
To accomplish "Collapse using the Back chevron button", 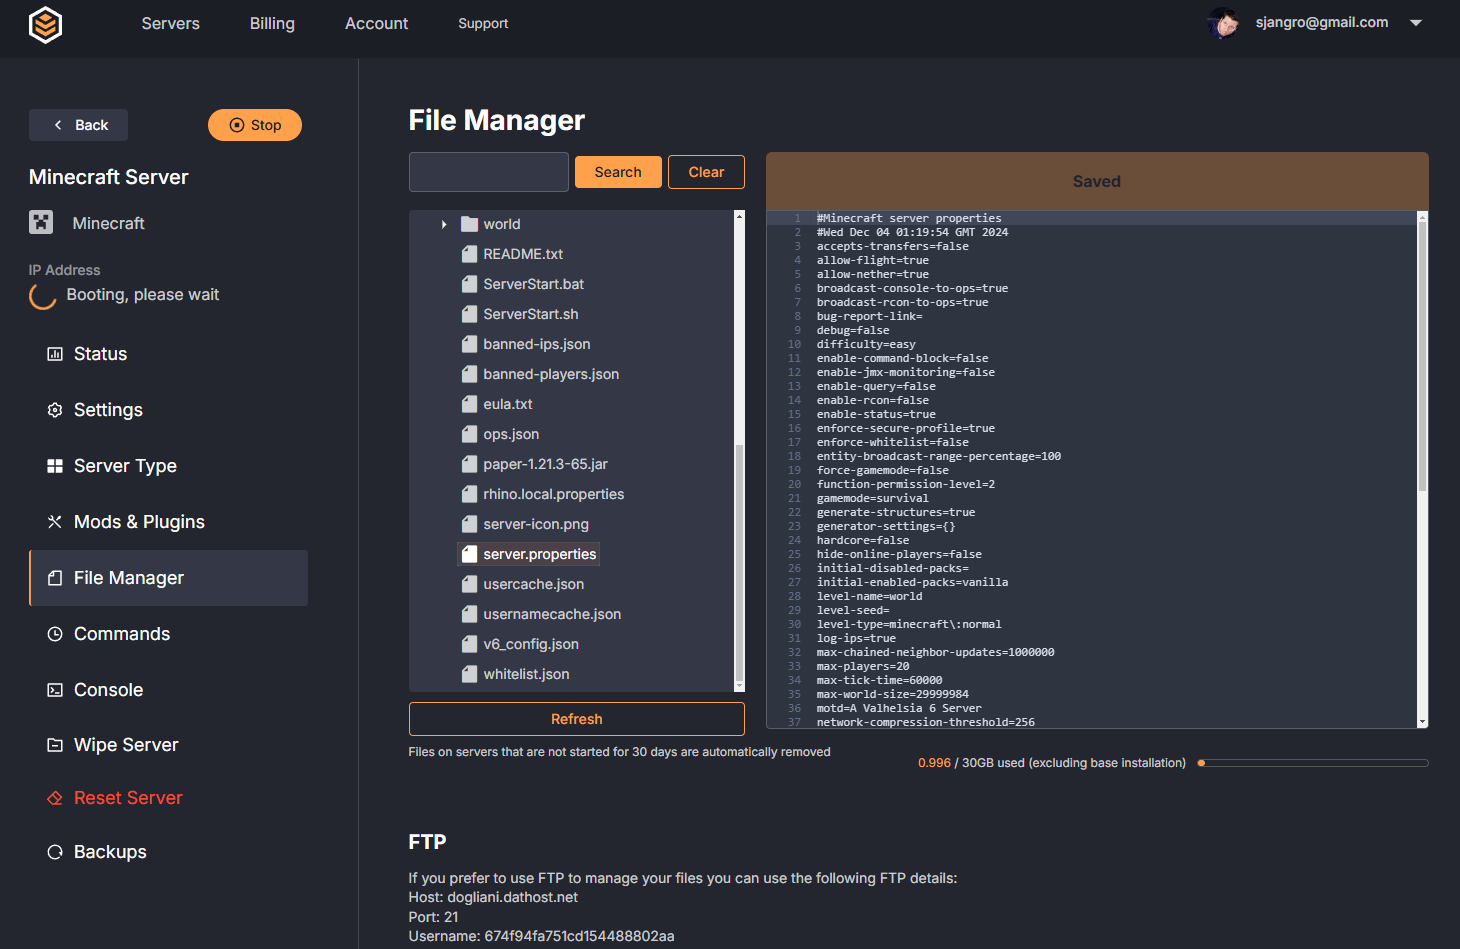I will [x=57, y=125].
